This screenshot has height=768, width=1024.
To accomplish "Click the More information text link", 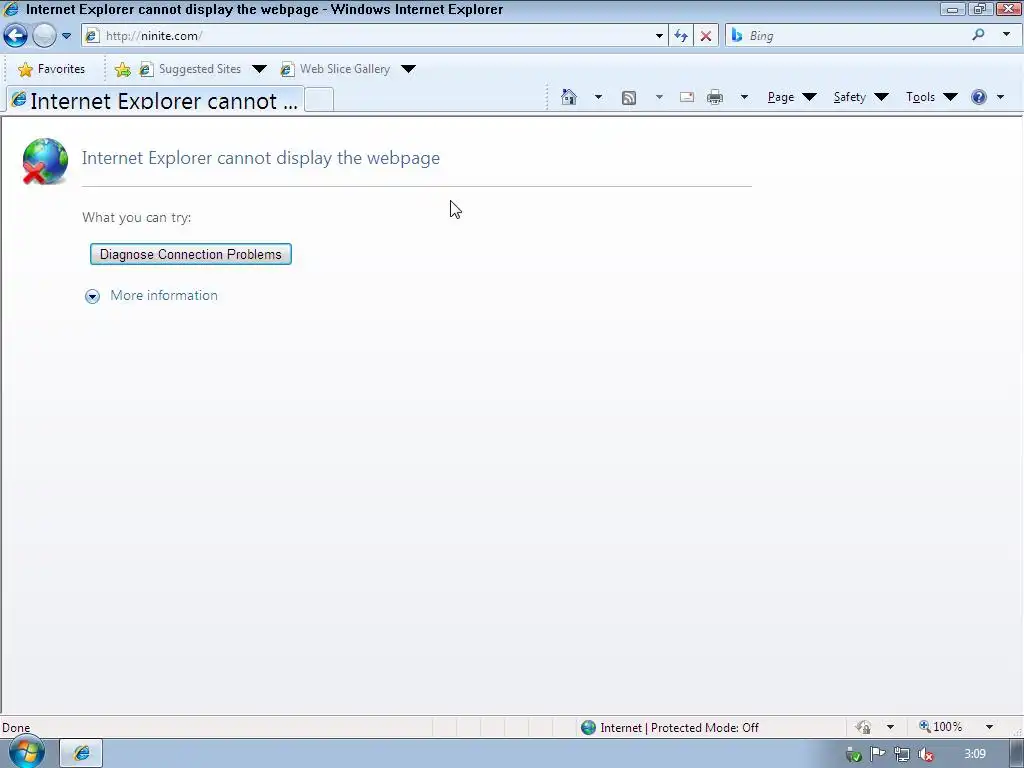I will [164, 295].
